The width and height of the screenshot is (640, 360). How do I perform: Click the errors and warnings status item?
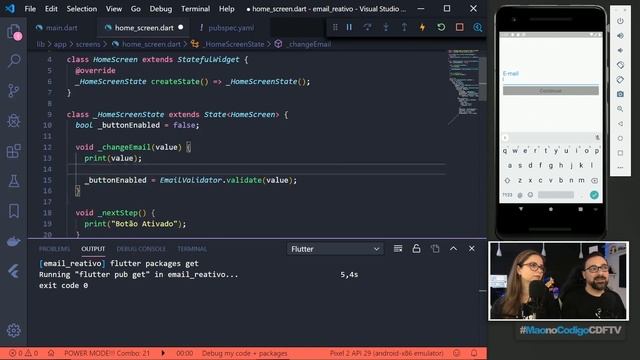pyautogui.click(x=23, y=353)
